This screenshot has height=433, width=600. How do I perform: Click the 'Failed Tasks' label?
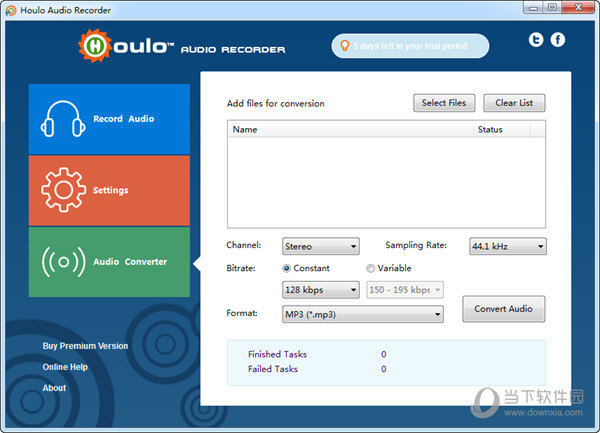273,369
